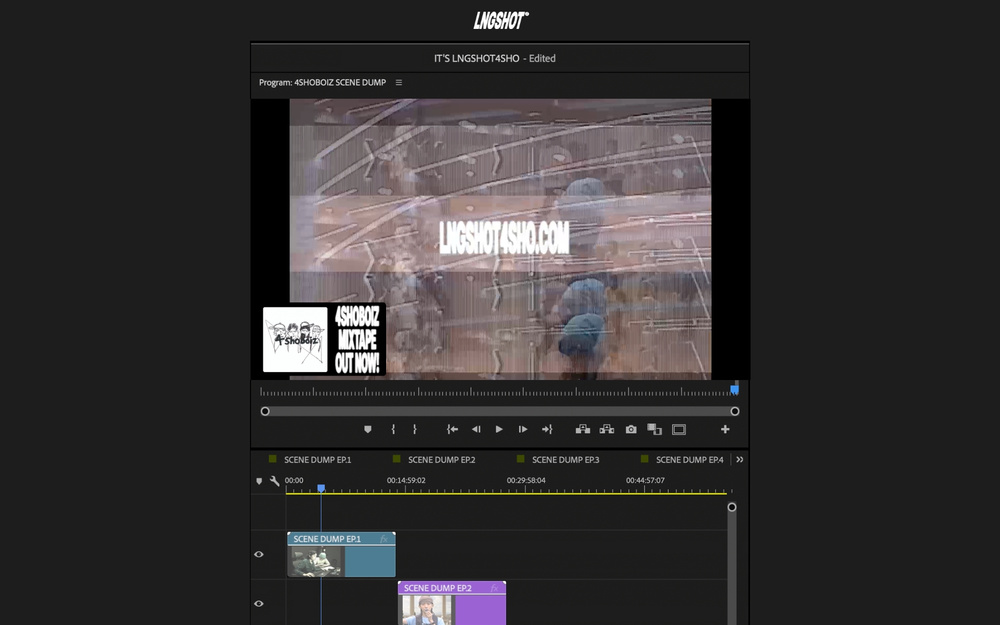Image resolution: width=1000 pixels, height=625 pixels.
Task: Click the Export Frame camera icon
Action: click(631, 429)
